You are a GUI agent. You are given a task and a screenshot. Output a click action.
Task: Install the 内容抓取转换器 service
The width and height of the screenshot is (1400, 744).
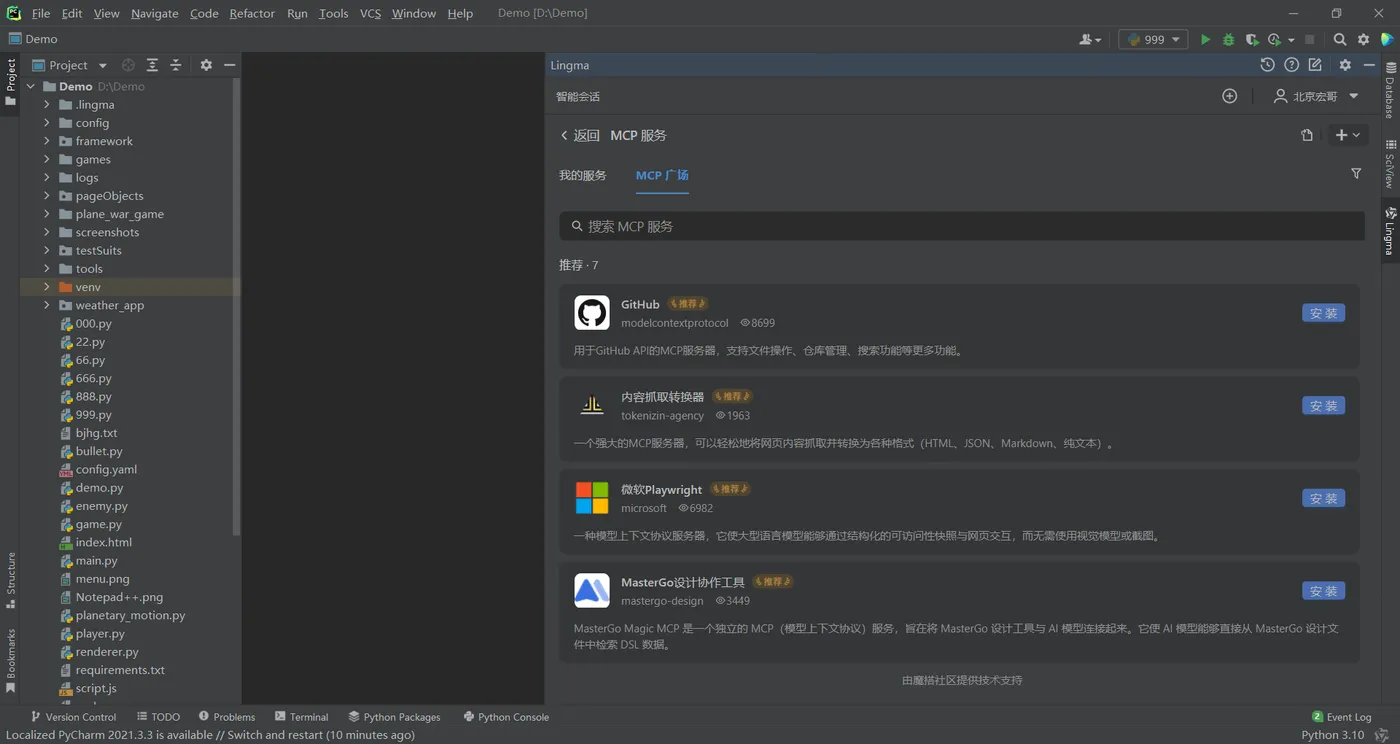[x=1323, y=405]
